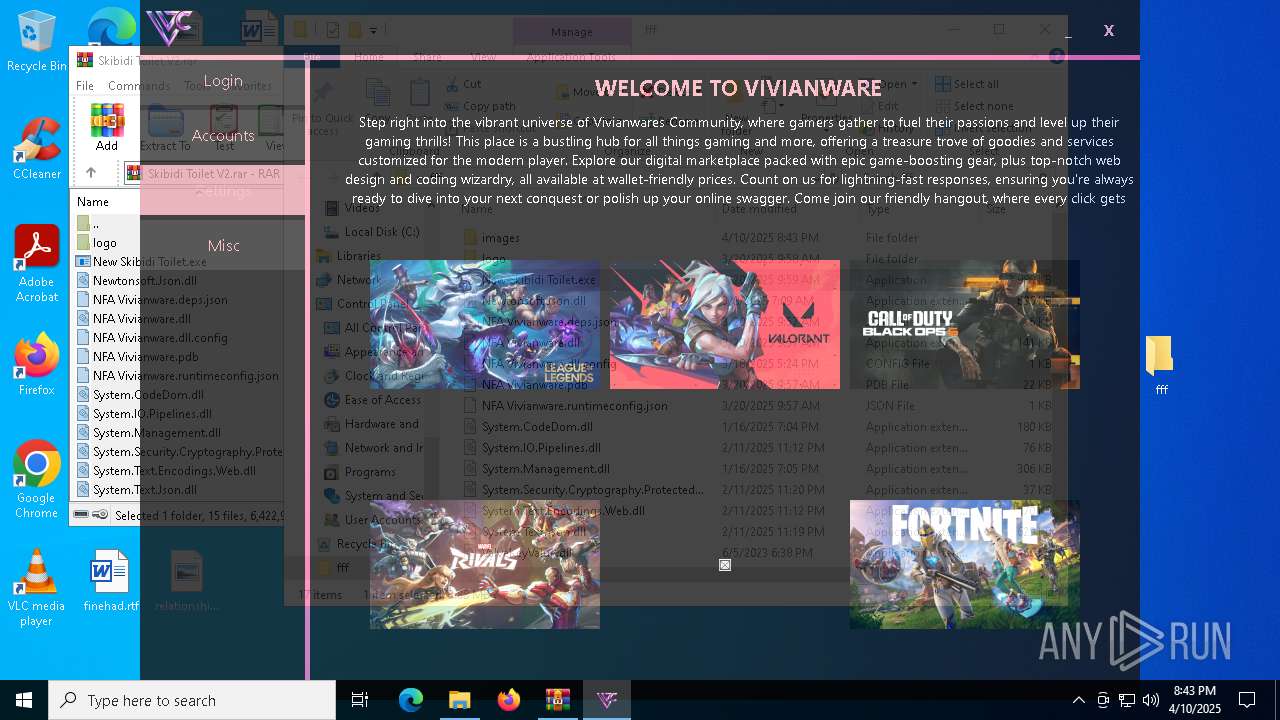Open Adobe Acrobat desktop shortcut
1280x720 pixels.
[37, 264]
